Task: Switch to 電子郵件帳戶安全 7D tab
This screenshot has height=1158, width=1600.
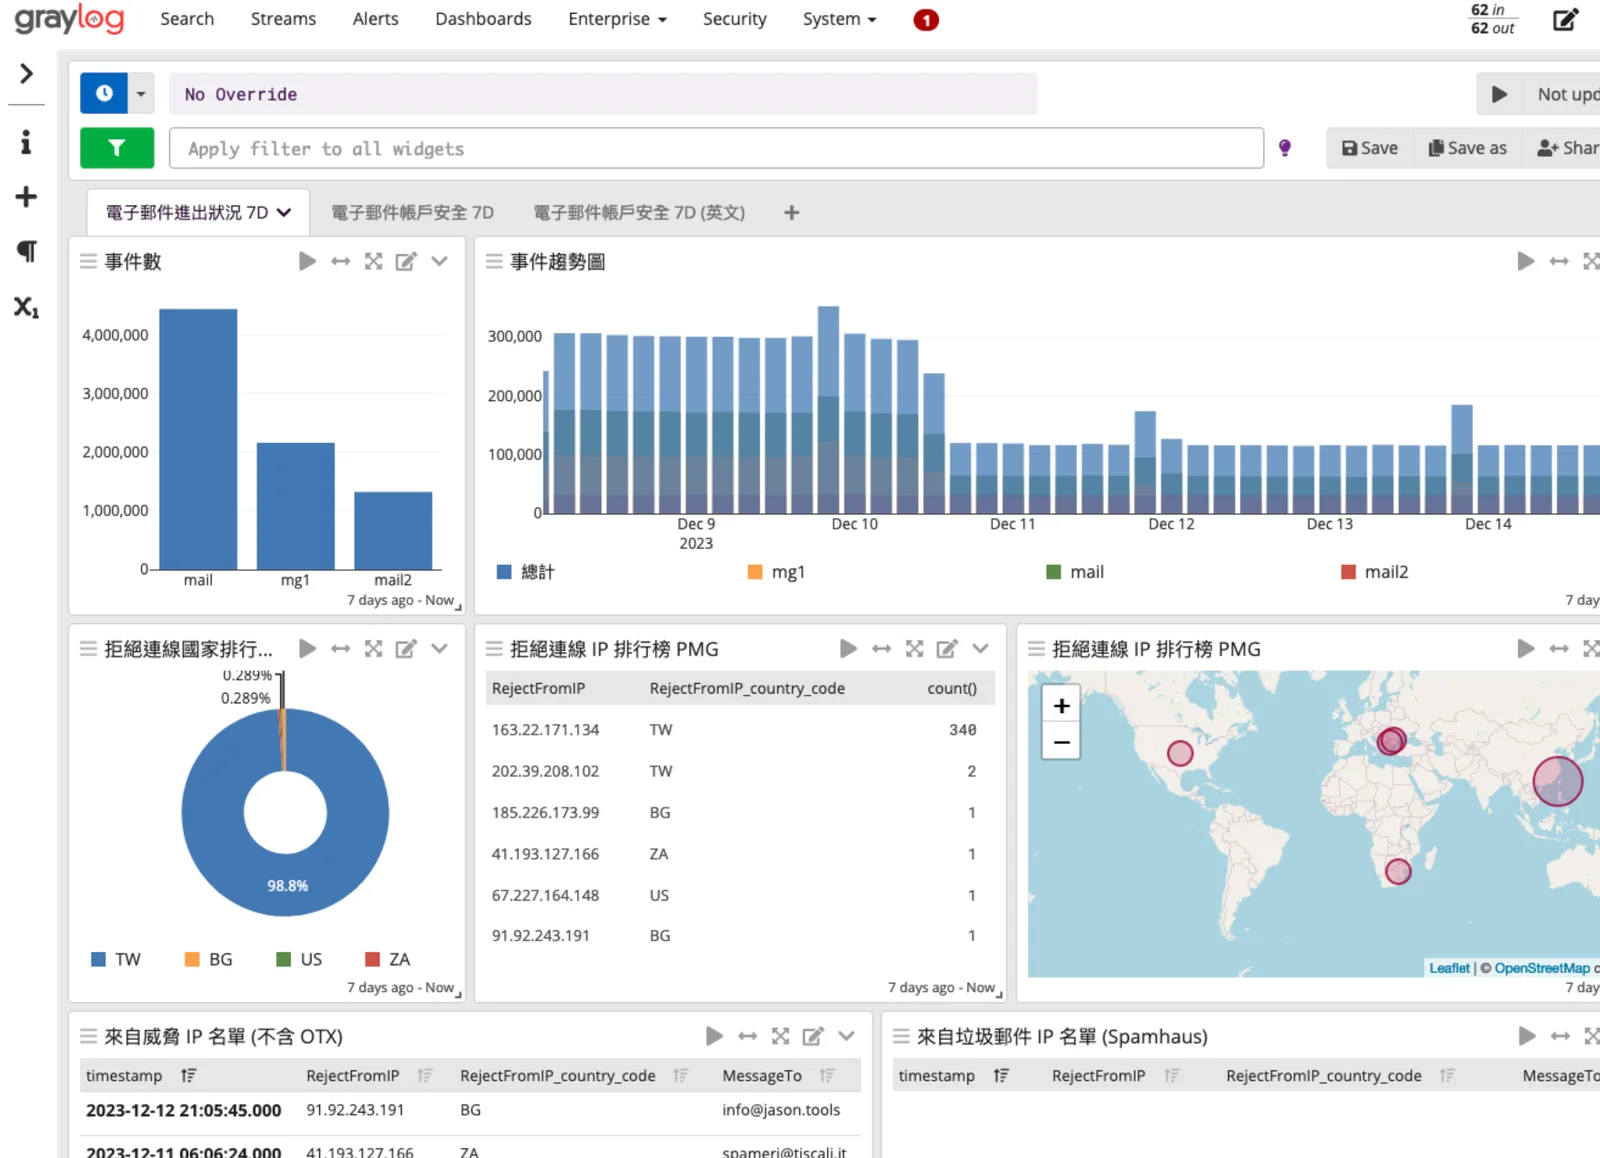Action: [x=412, y=212]
